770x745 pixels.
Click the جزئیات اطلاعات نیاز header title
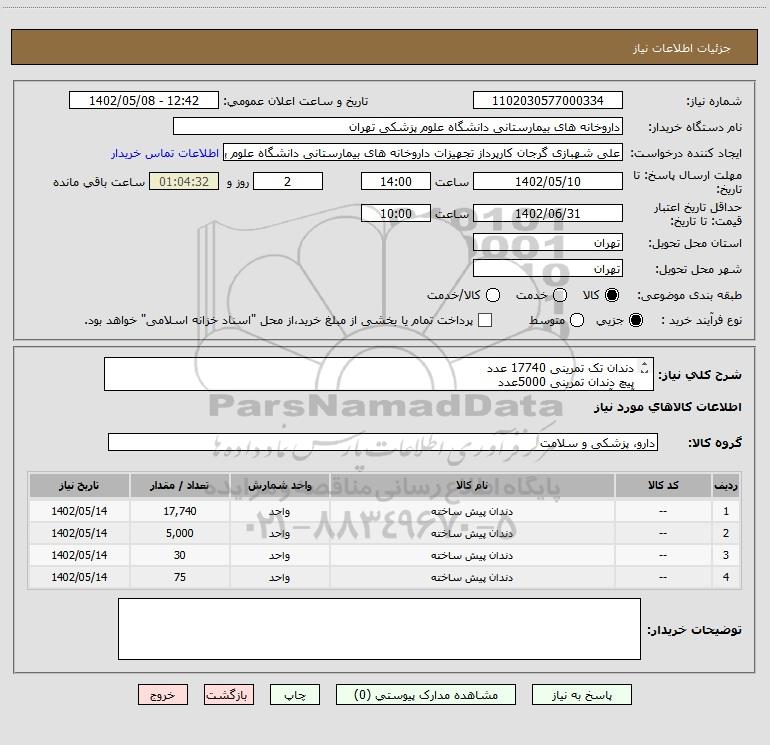(682, 48)
